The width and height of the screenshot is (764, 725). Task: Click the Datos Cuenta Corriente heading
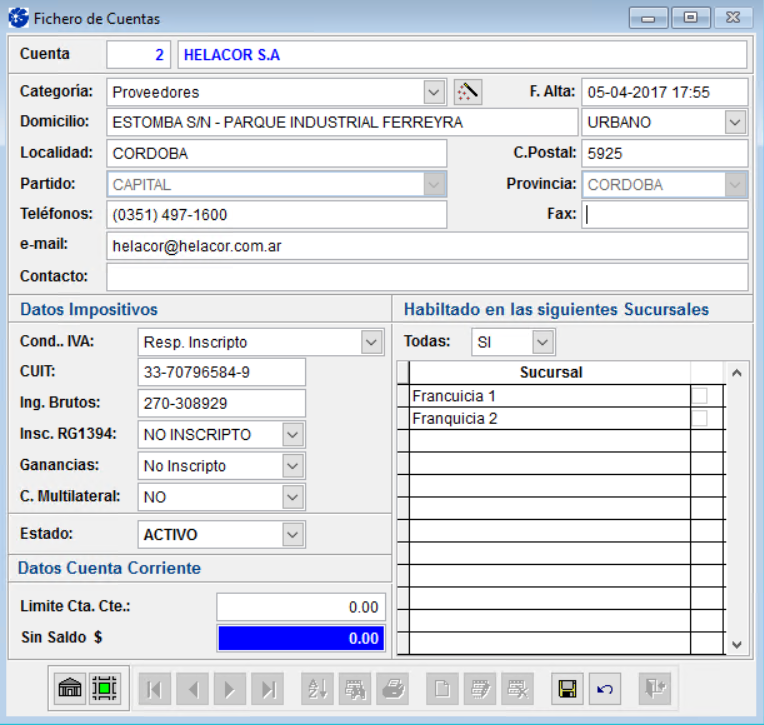[x=110, y=568]
